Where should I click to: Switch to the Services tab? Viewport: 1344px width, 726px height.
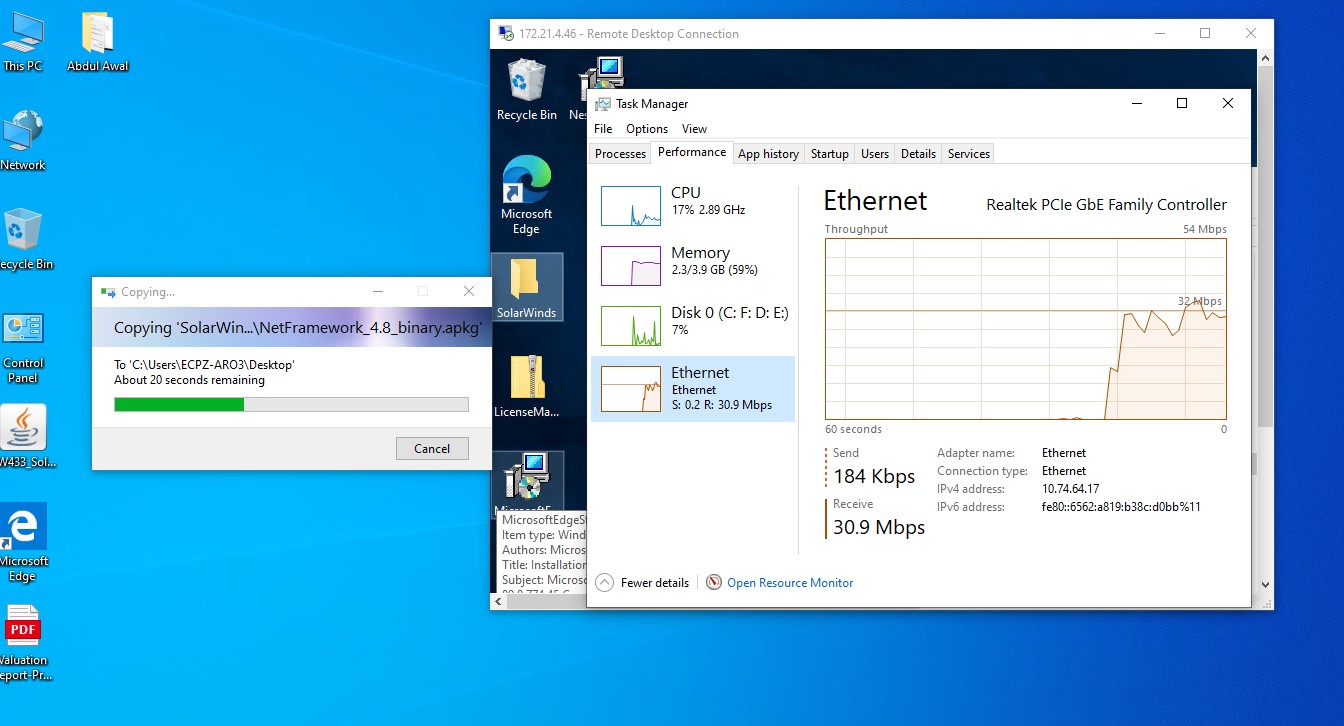click(969, 154)
